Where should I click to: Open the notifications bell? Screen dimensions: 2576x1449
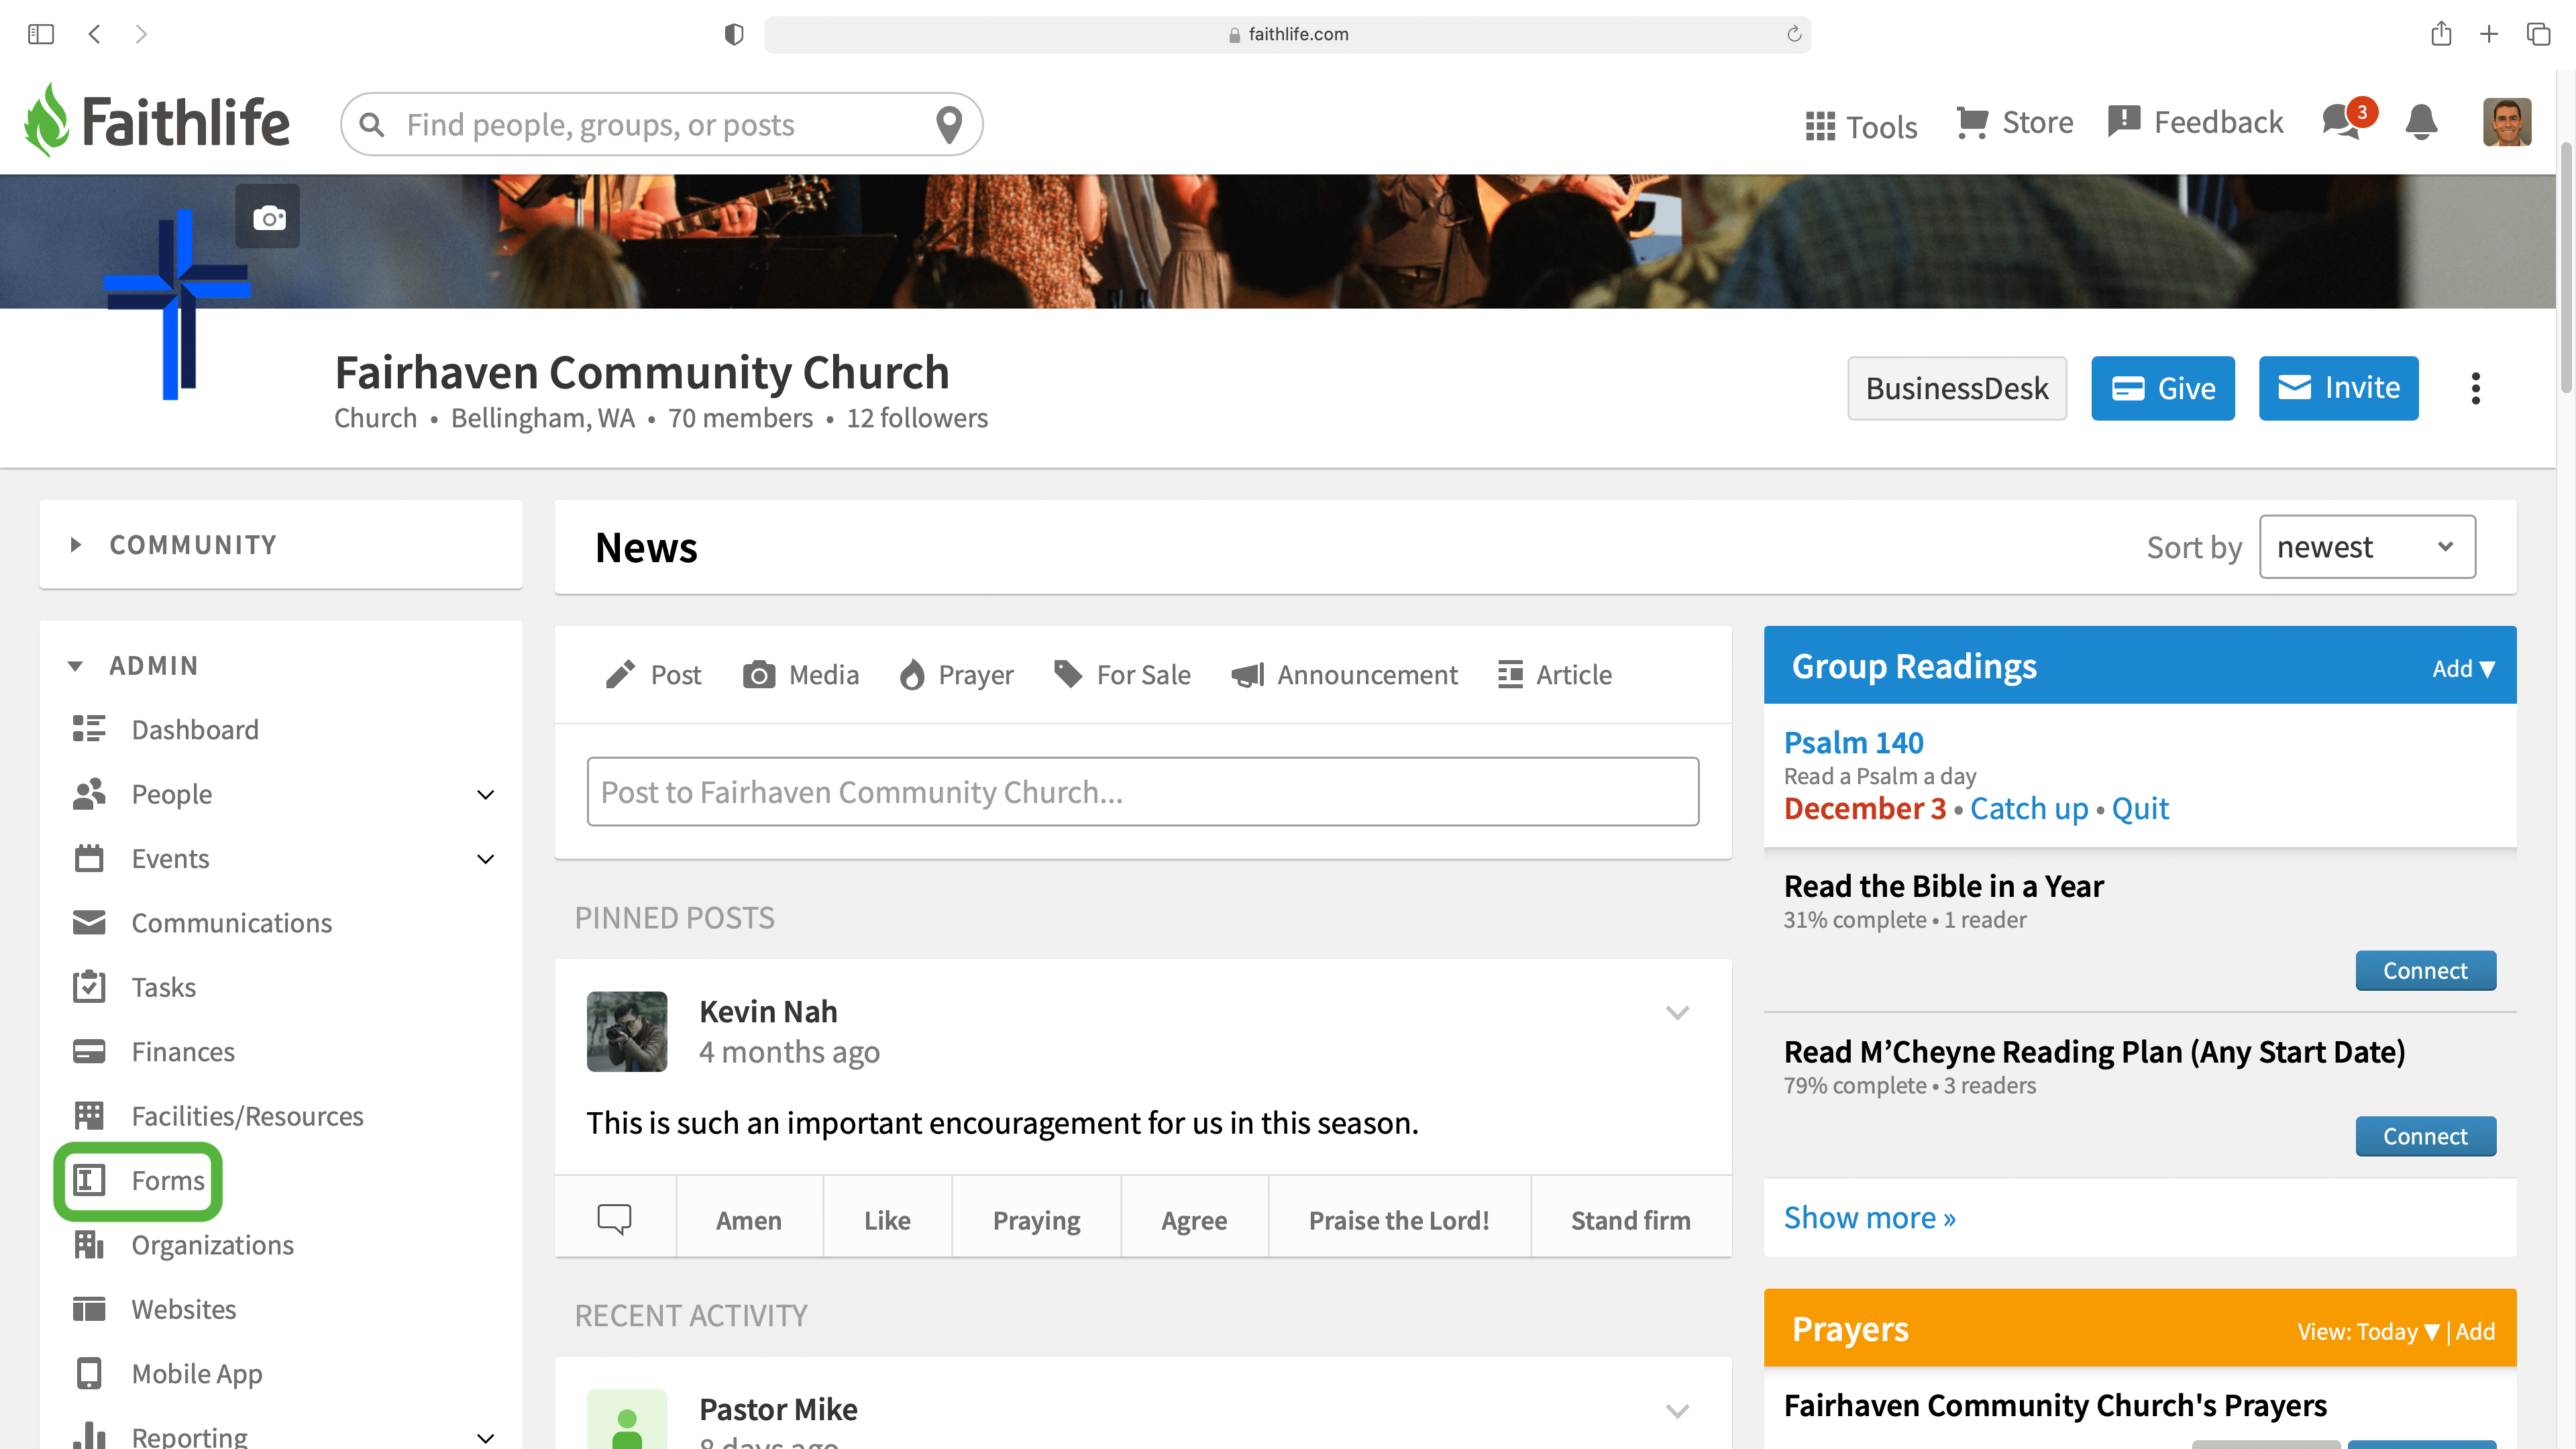(x=2421, y=122)
